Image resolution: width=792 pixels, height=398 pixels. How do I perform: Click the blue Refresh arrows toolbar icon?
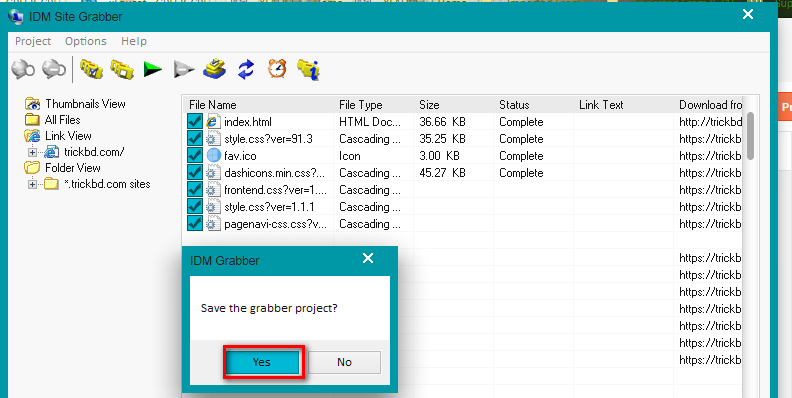point(246,69)
